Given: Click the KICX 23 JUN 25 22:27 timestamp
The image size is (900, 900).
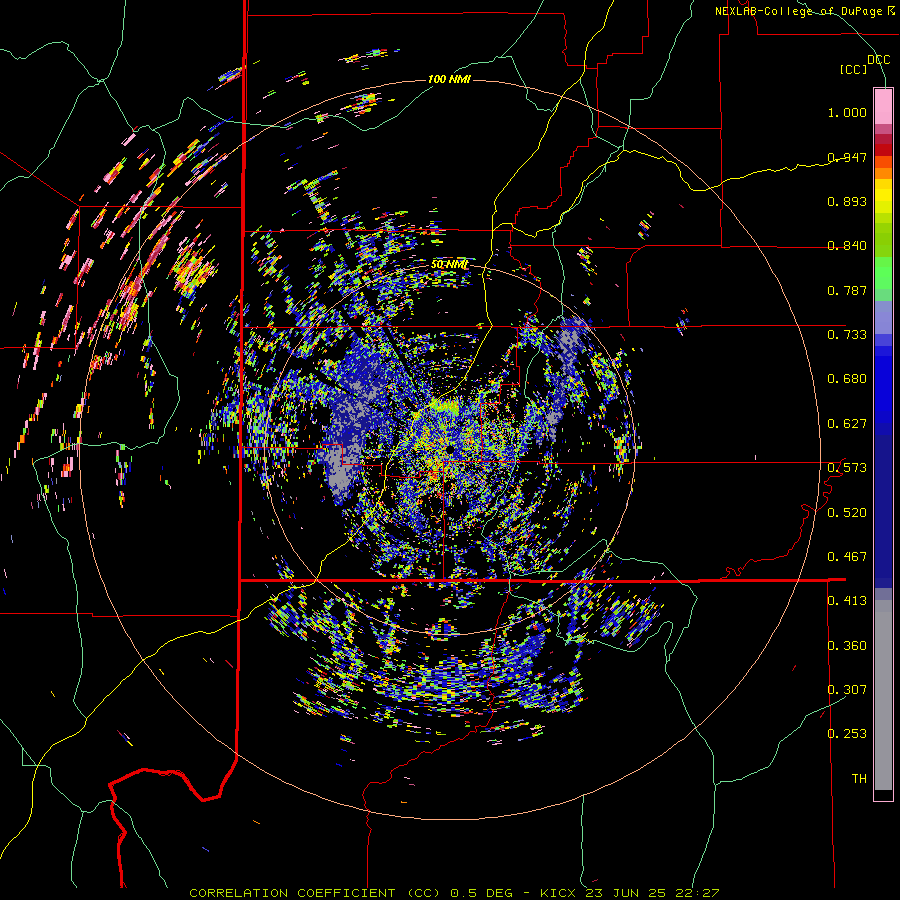Looking at the screenshot, I should [629, 893].
